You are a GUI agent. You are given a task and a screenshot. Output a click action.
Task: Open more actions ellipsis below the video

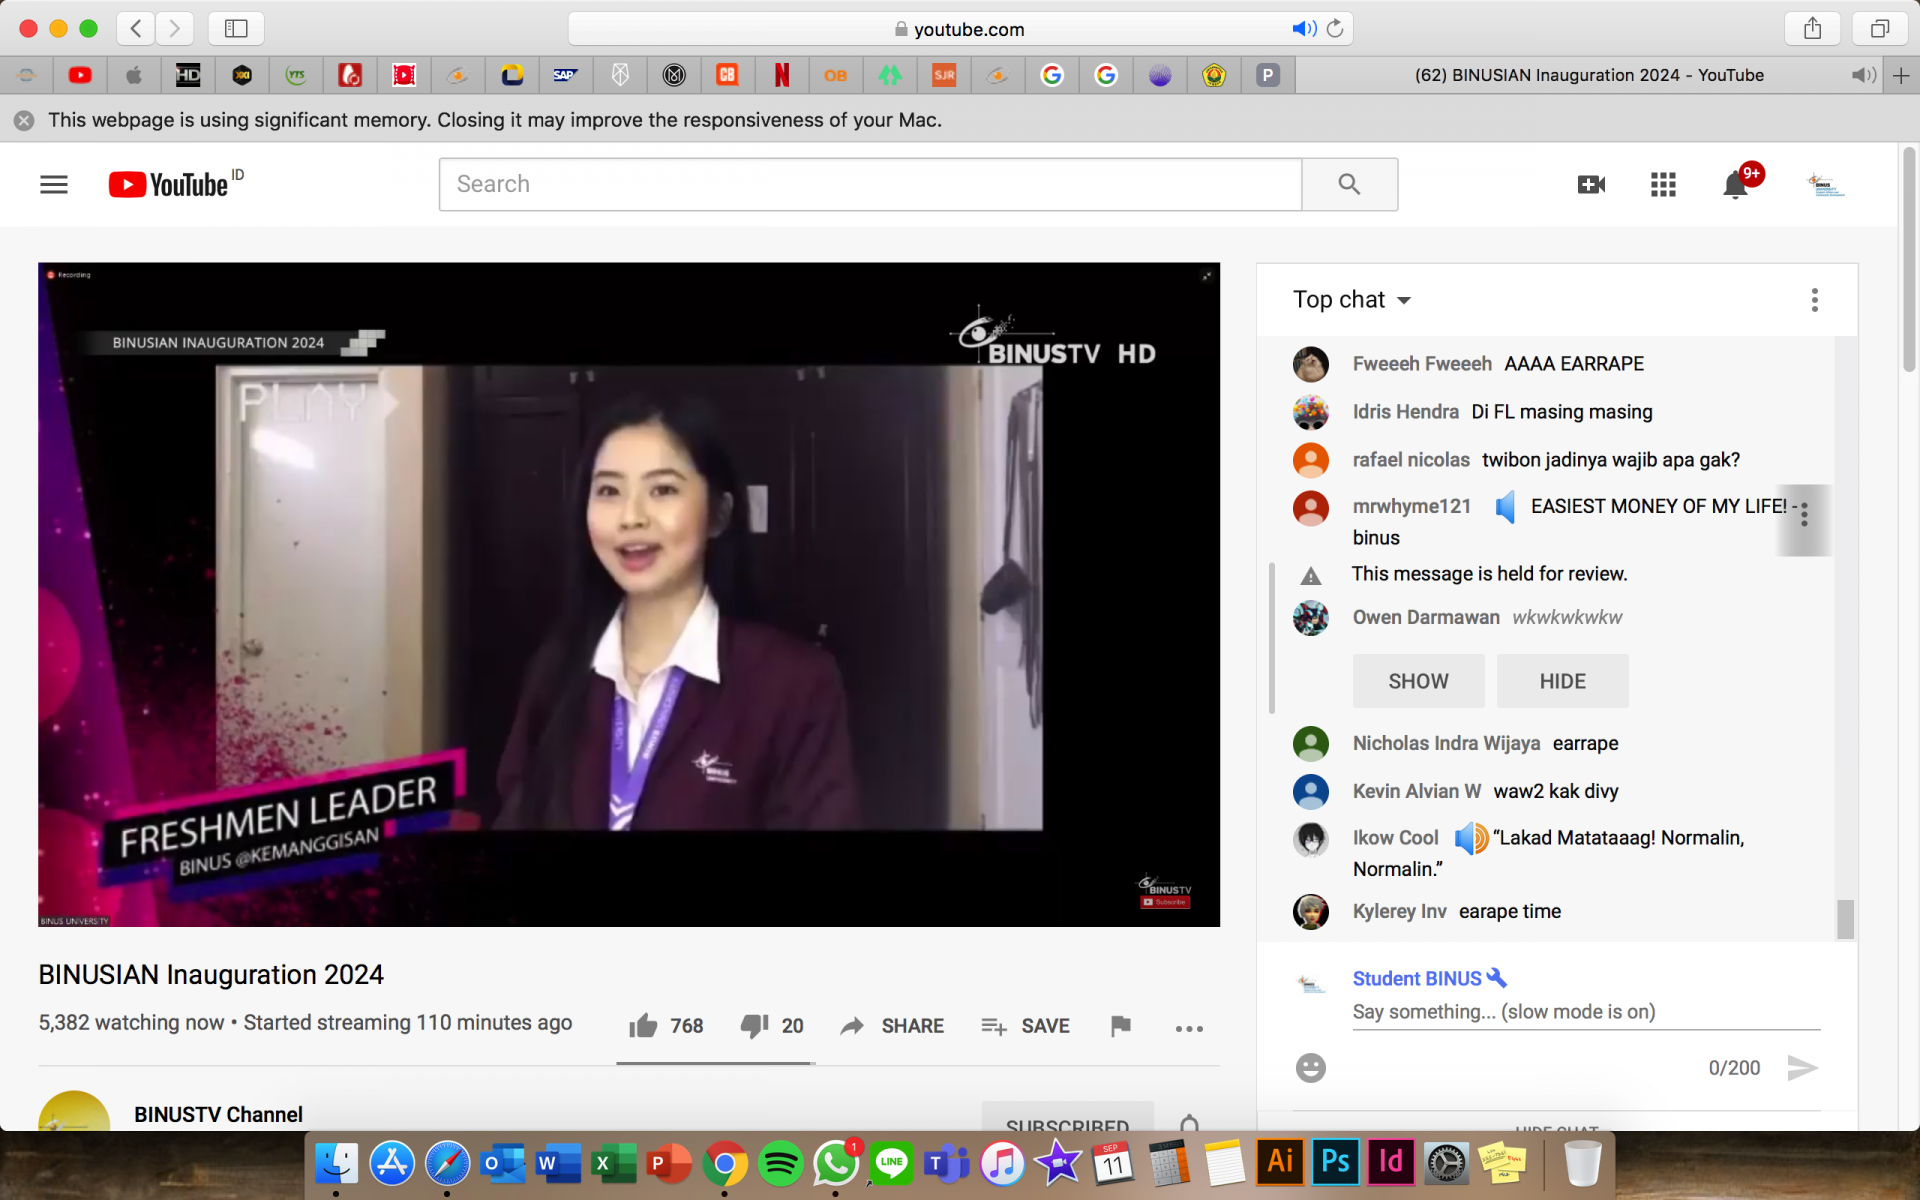coord(1189,1028)
